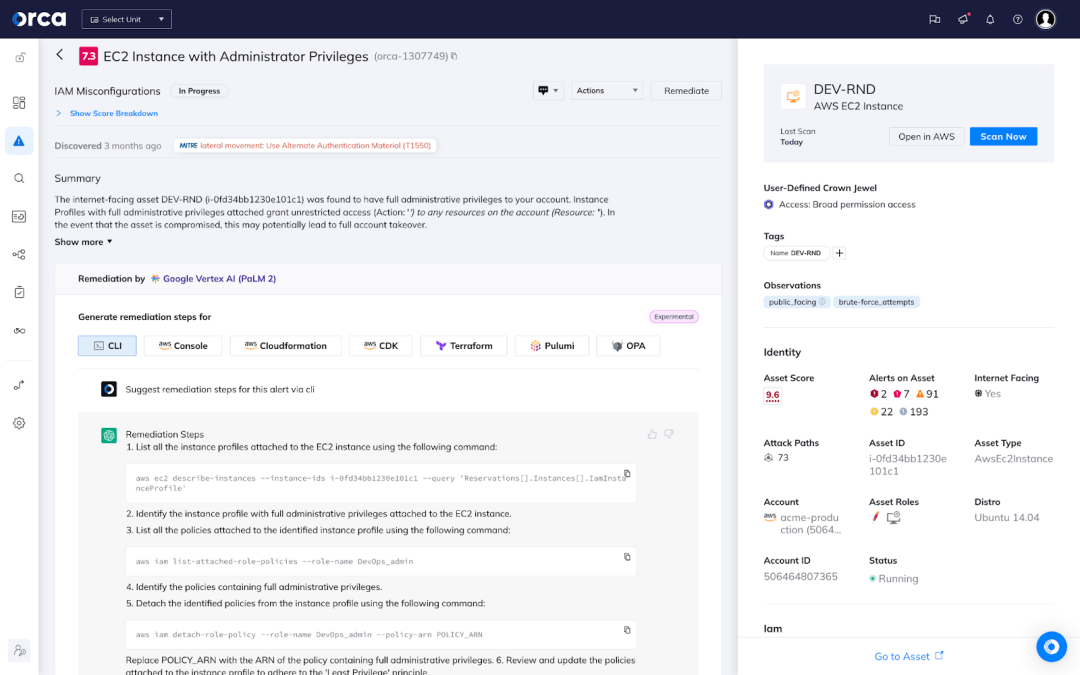Open the Actions dropdown
Screen dimensions: 1080x675
click(607, 90)
